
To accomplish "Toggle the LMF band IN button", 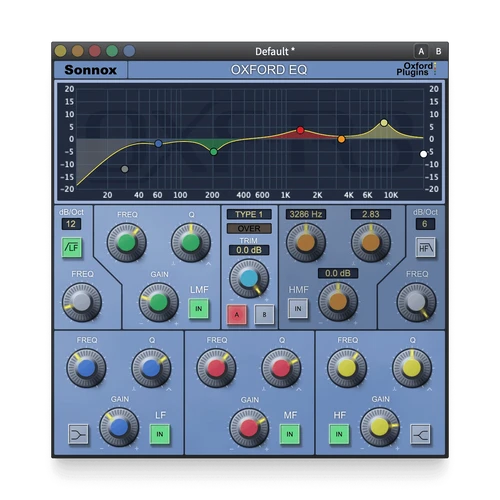I will [x=199, y=309].
